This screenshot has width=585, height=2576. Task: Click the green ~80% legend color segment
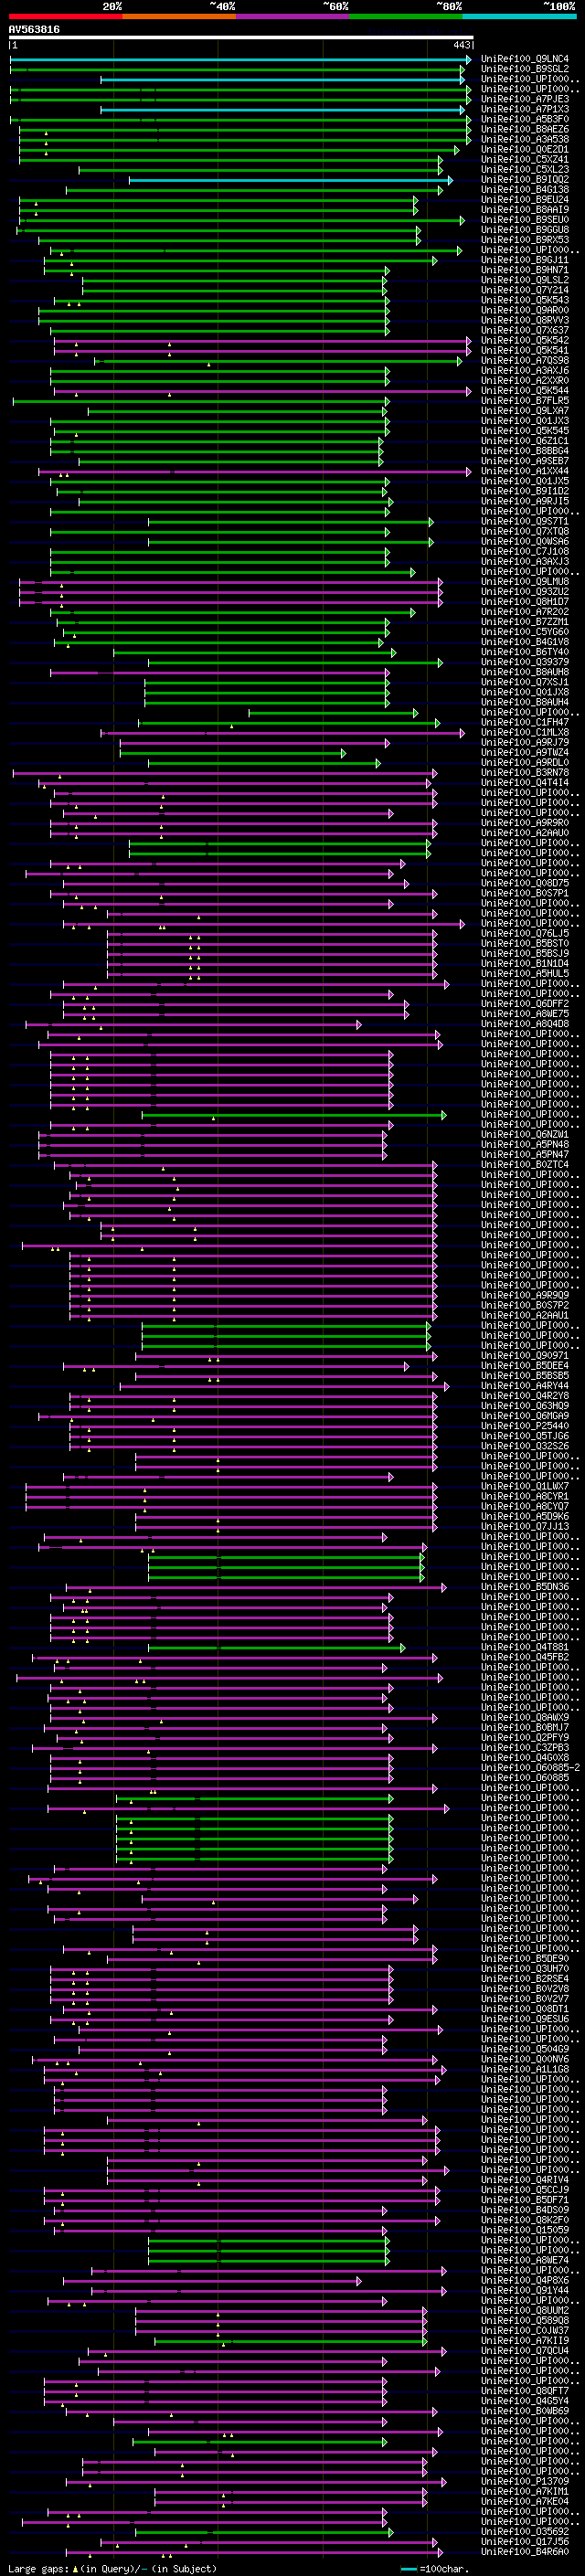(x=406, y=16)
